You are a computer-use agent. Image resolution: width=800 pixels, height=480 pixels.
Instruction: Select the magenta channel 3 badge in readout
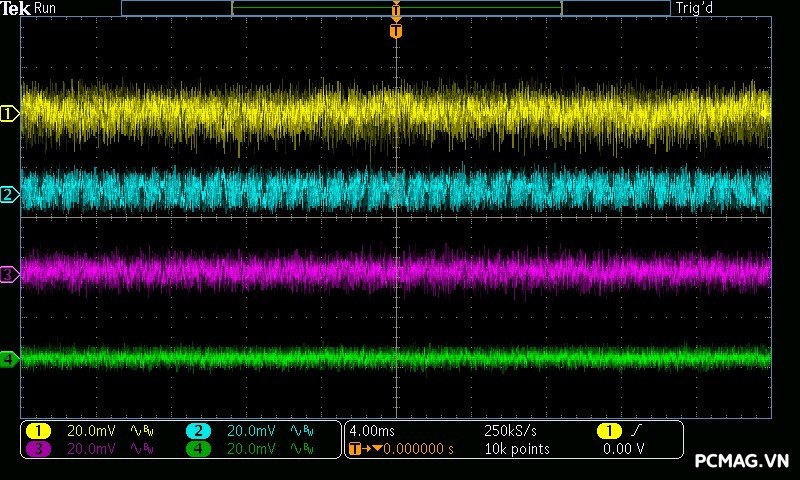click(x=38, y=449)
